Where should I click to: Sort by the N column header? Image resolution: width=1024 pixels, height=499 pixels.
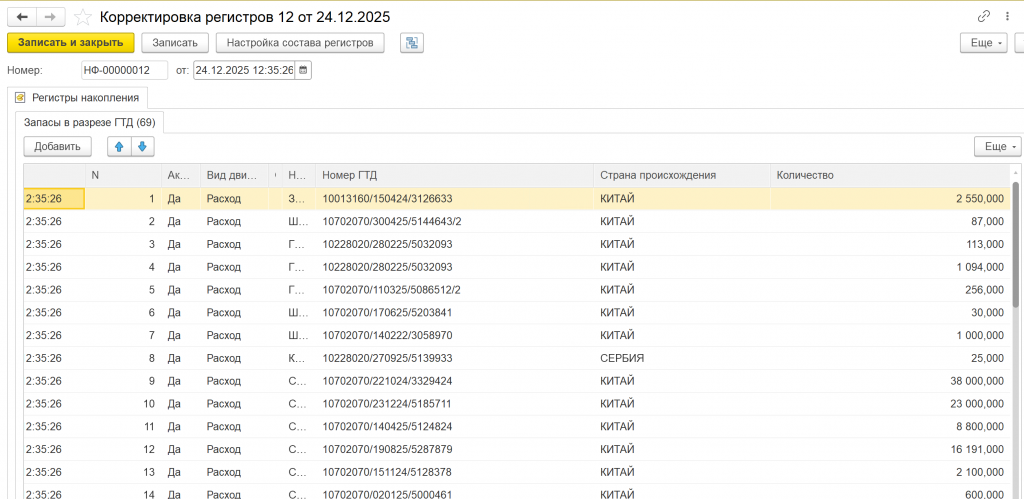(x=123, y=175)
